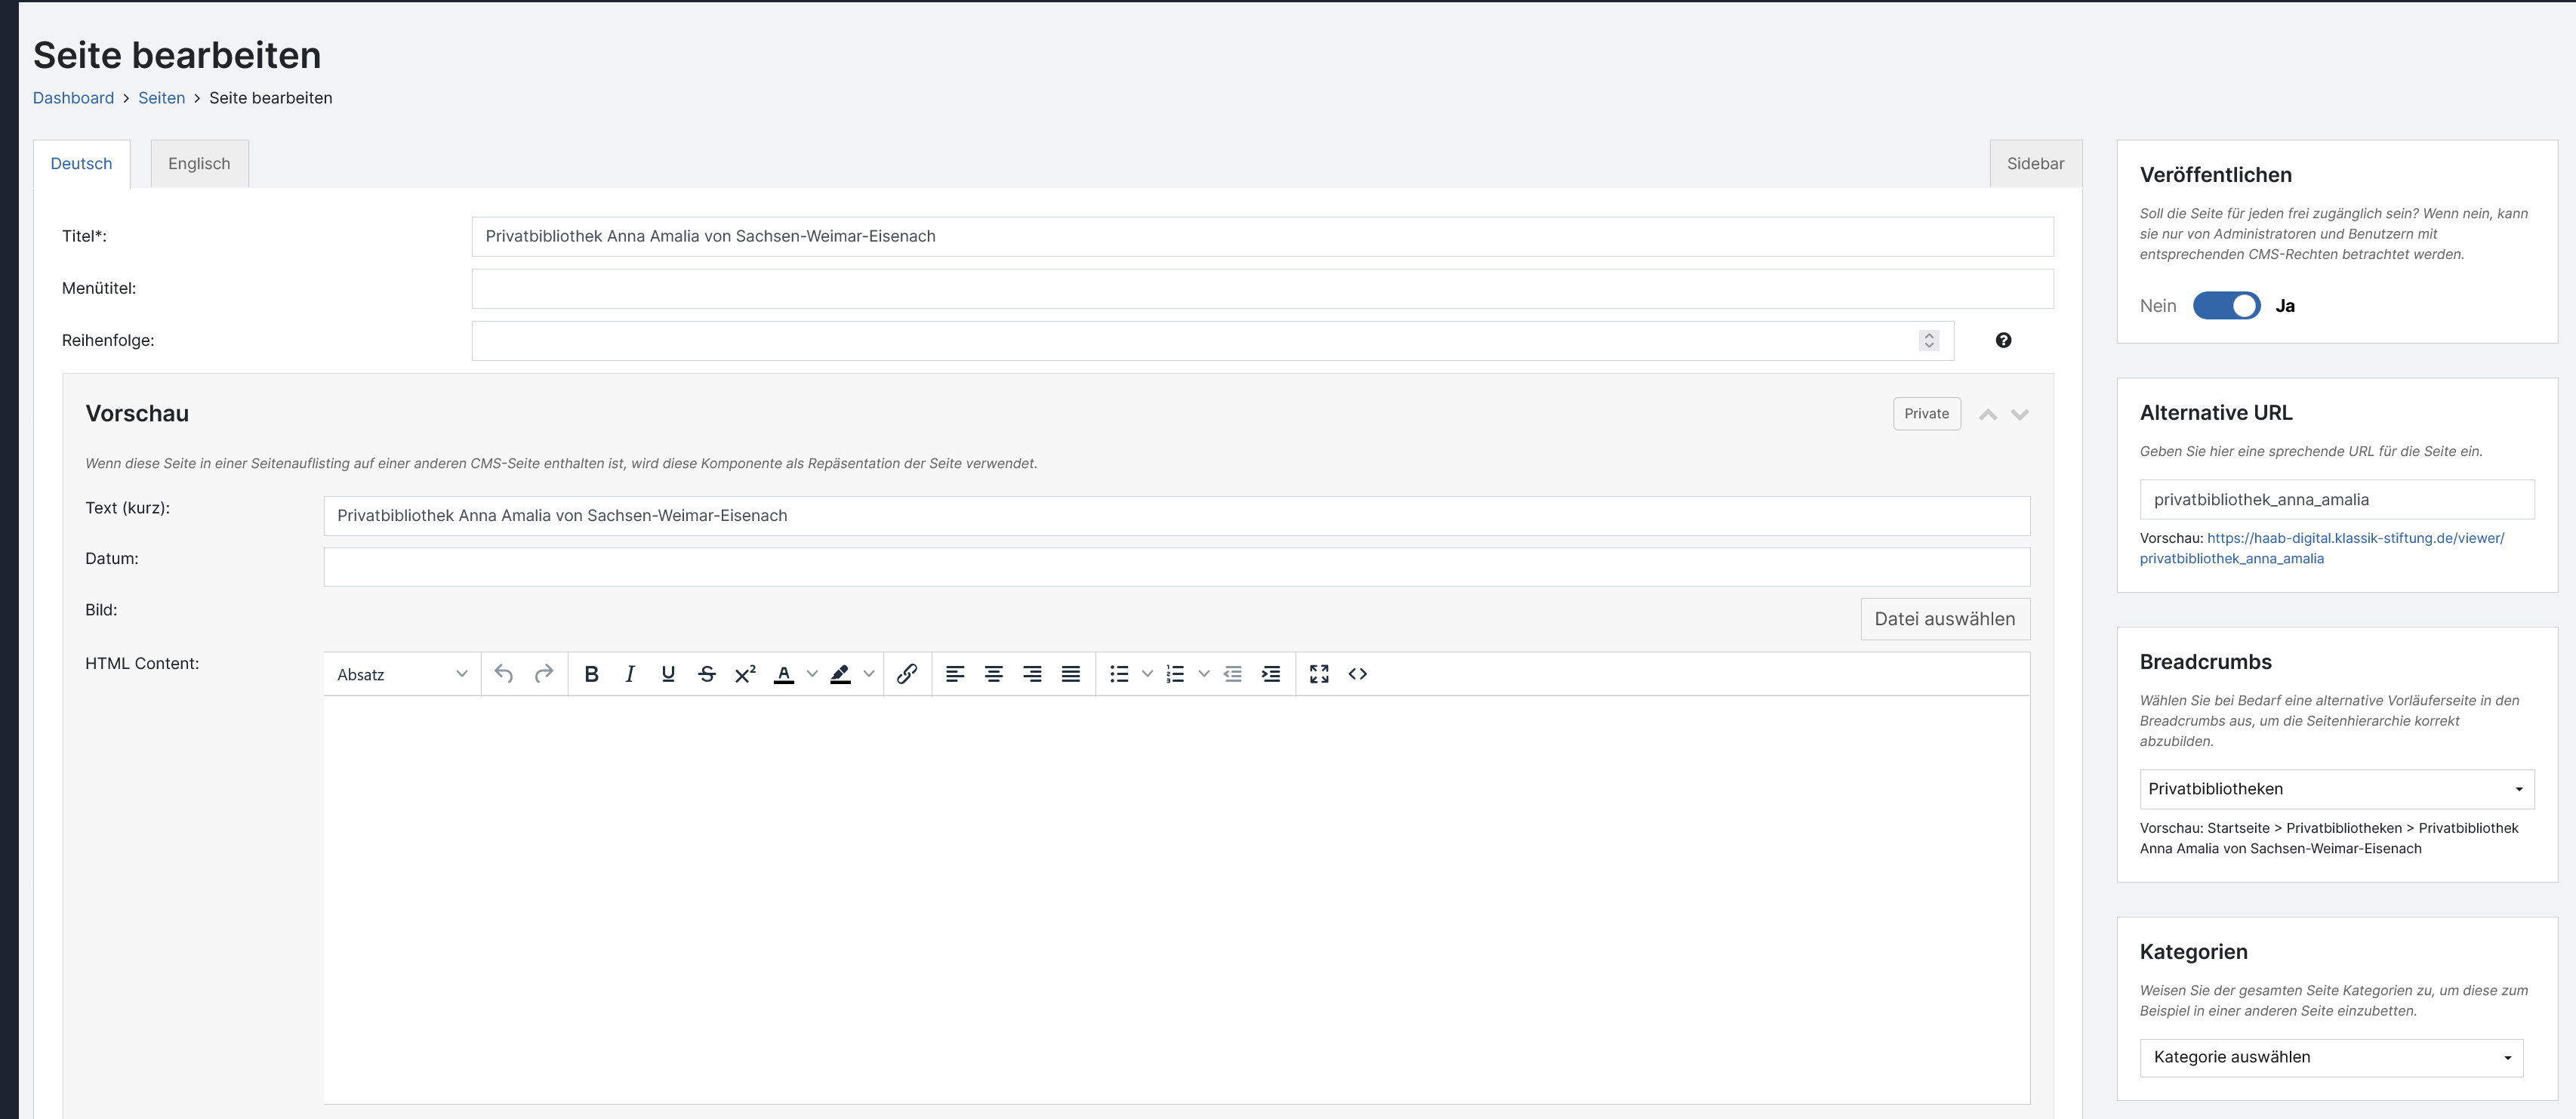Click the Alternative URL input field
Screen dimensions: 2576x1119
tap(2336, 500)
